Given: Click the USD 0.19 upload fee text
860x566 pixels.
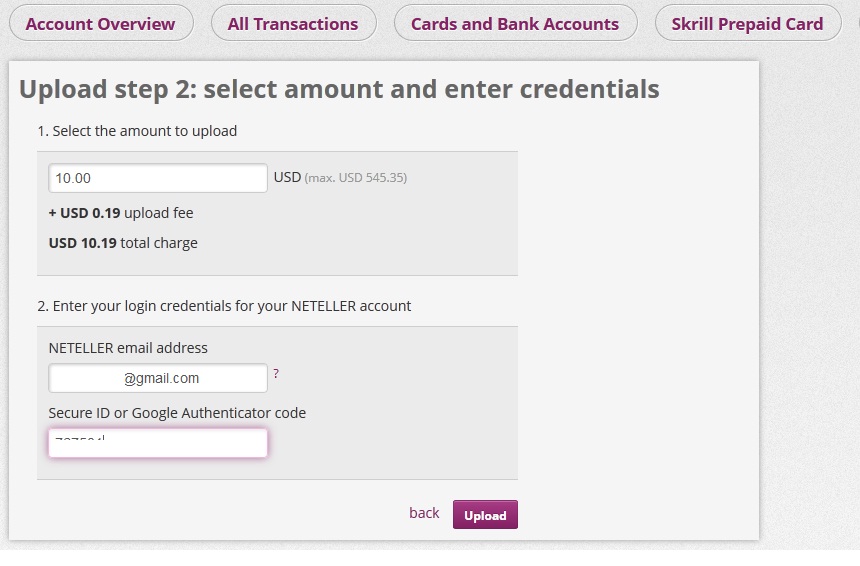Looking at the screenshot, I should click(x=121, y=213).
